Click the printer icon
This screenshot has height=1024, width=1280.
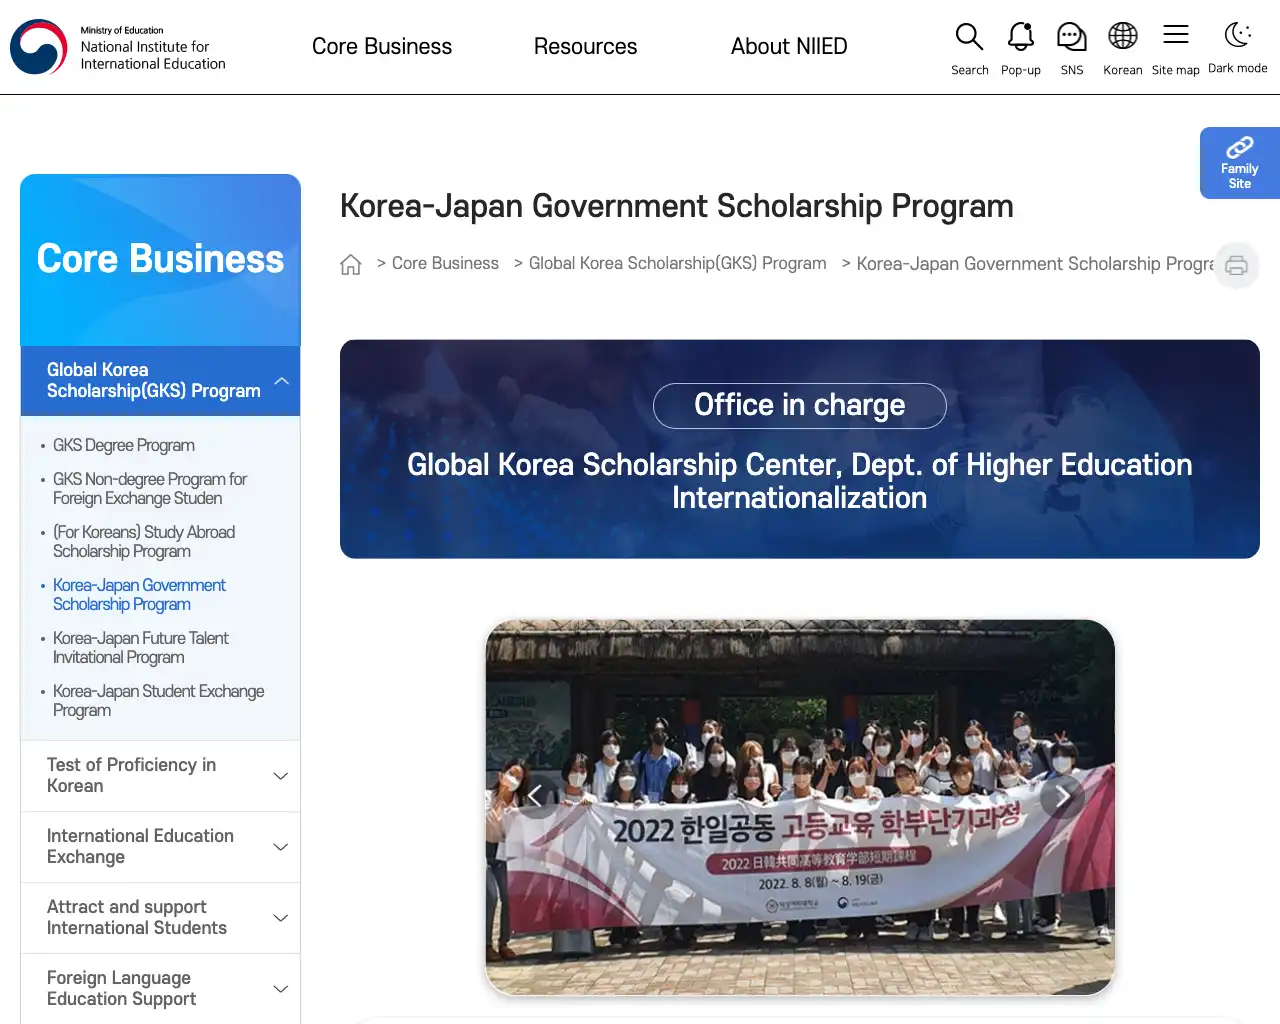click(1237, 265)
